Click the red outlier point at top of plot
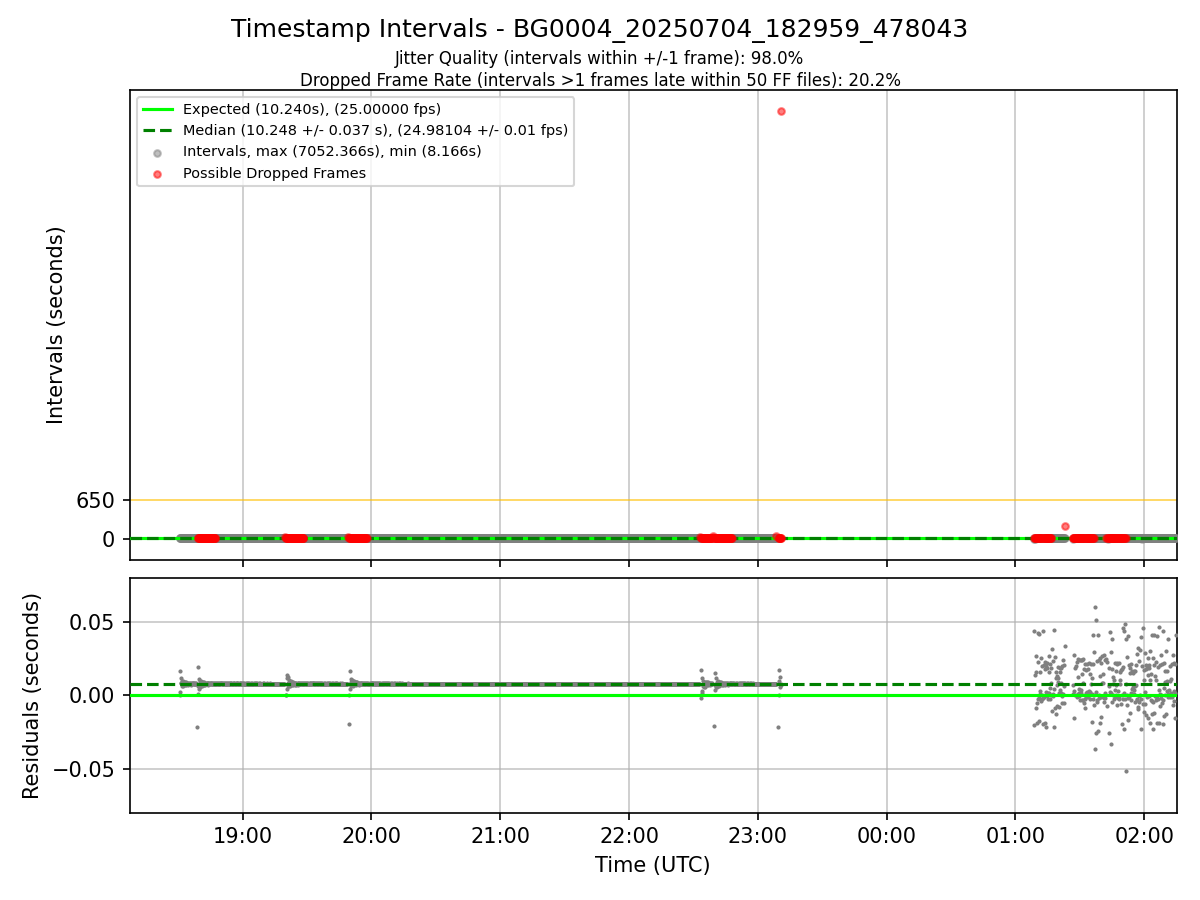This screenshot has height=900, width=1200. point(781,111)
